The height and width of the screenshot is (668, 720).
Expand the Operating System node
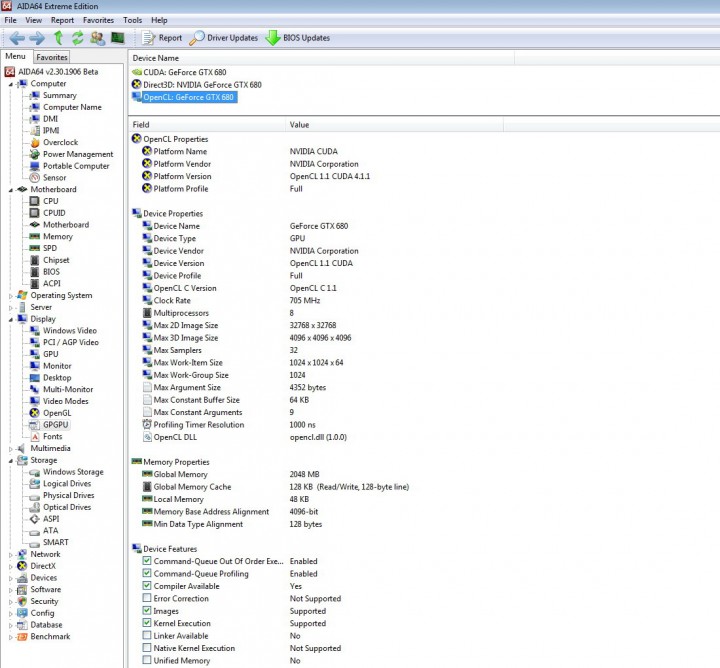11,296
